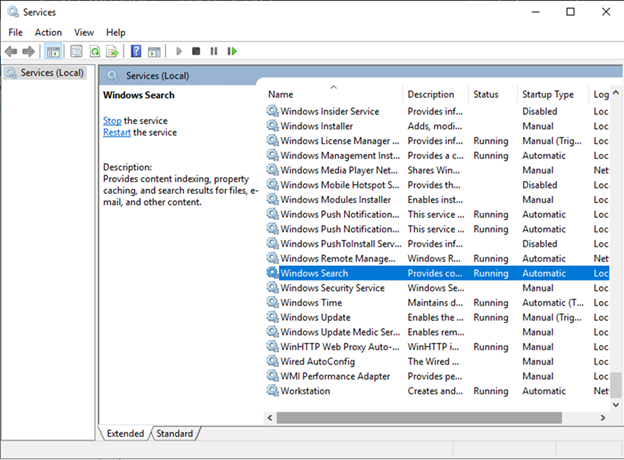This screenshot has width=624, height=460.
Task: Click the Export List toolbar icon
Action: [x=113, y=51]
